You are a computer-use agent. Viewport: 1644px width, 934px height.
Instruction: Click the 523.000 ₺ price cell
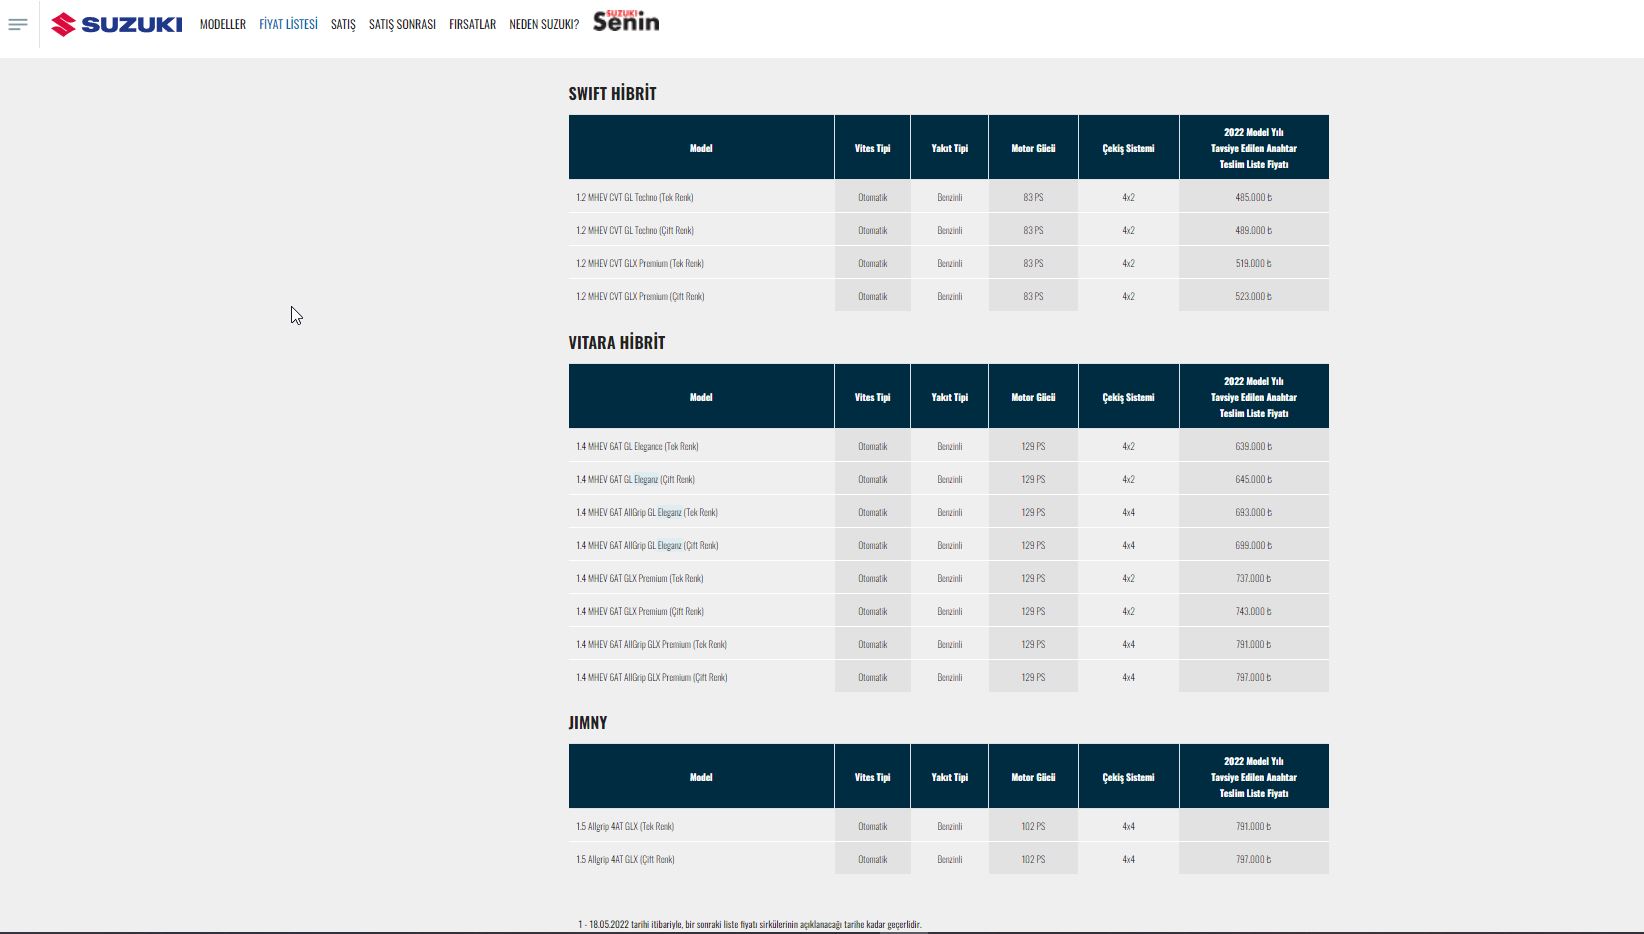click(1254, 296)
